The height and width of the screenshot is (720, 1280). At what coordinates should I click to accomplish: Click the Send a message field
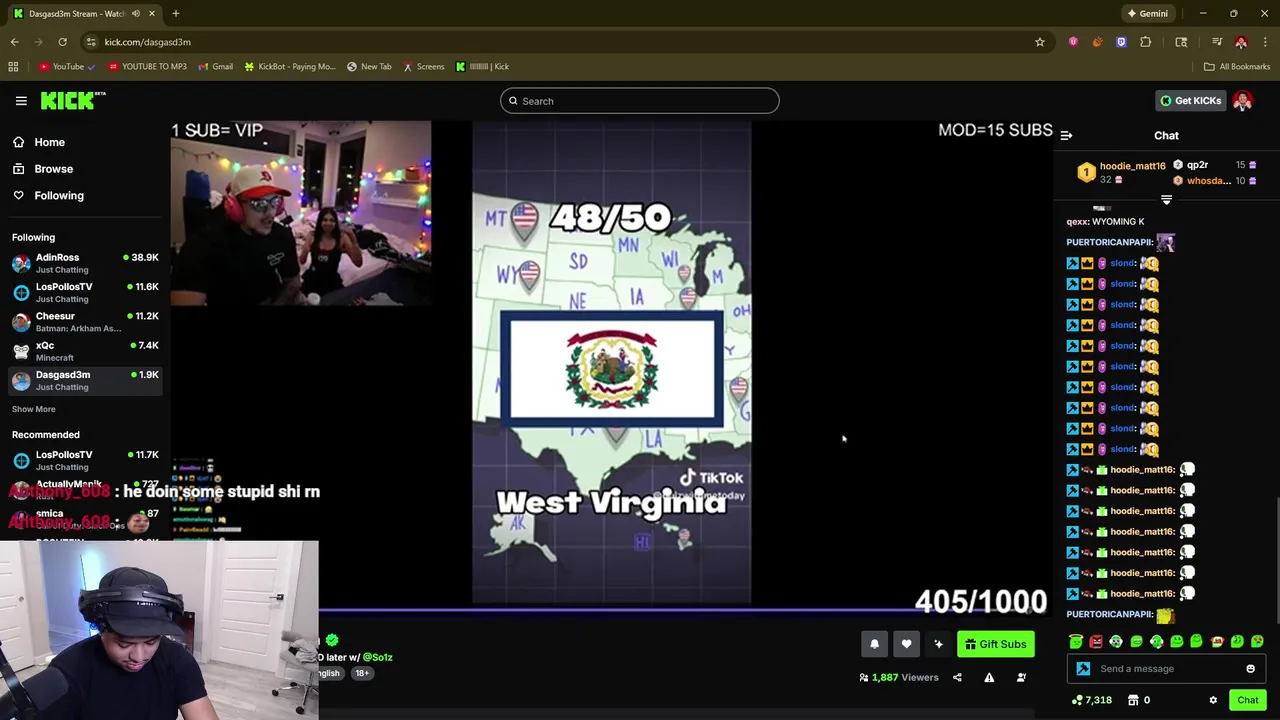(x=1167, y=669)
